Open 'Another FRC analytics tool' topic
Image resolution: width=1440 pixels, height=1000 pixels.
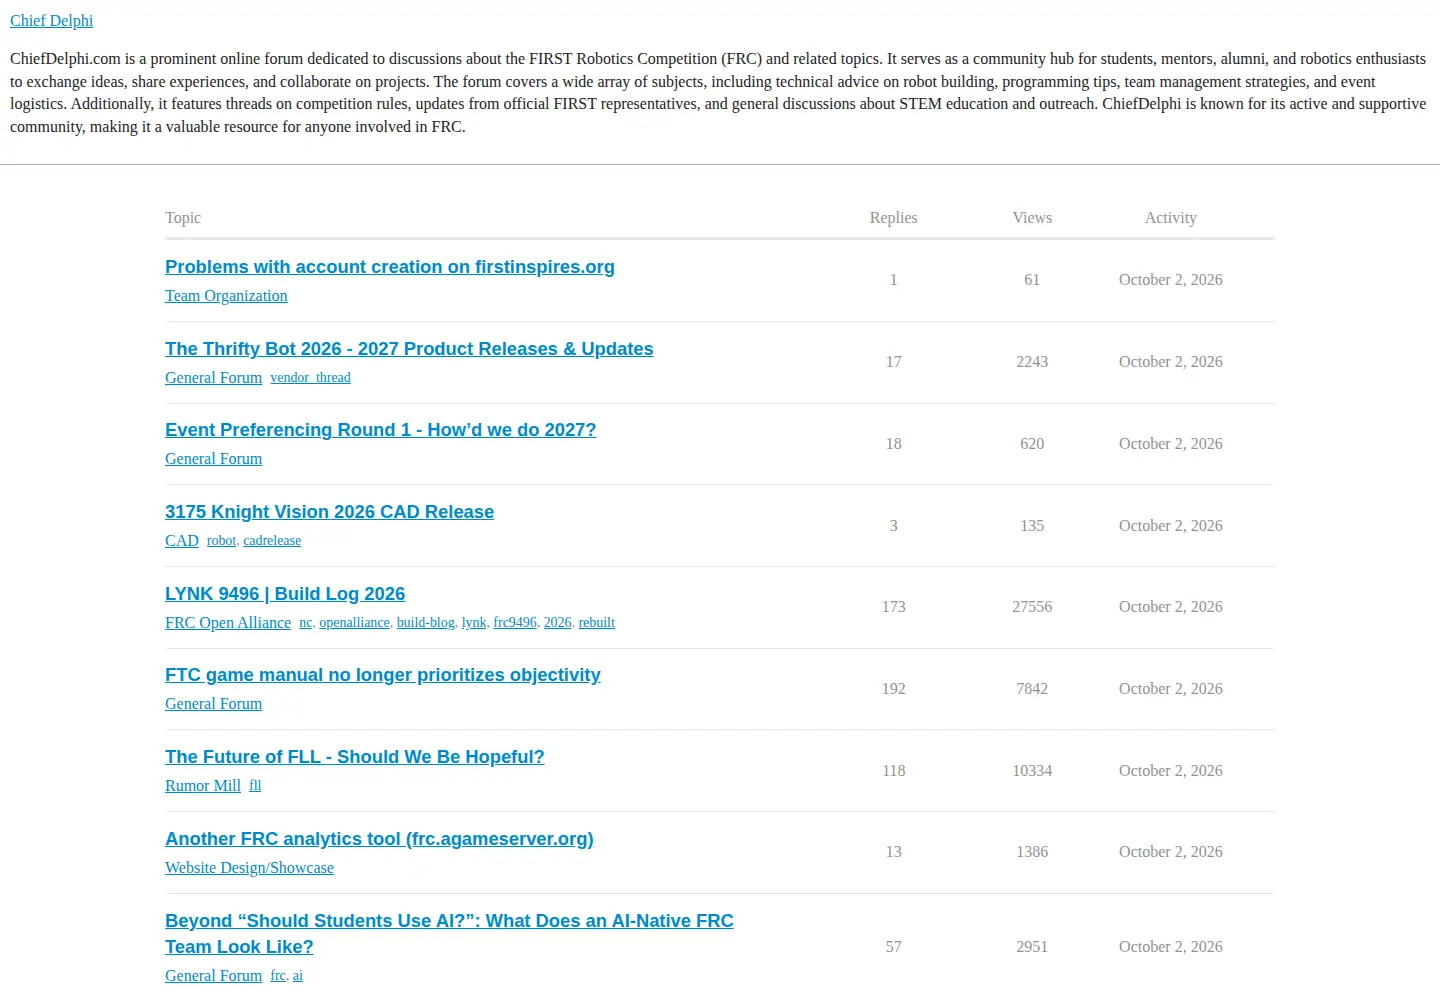pos(379,839)
